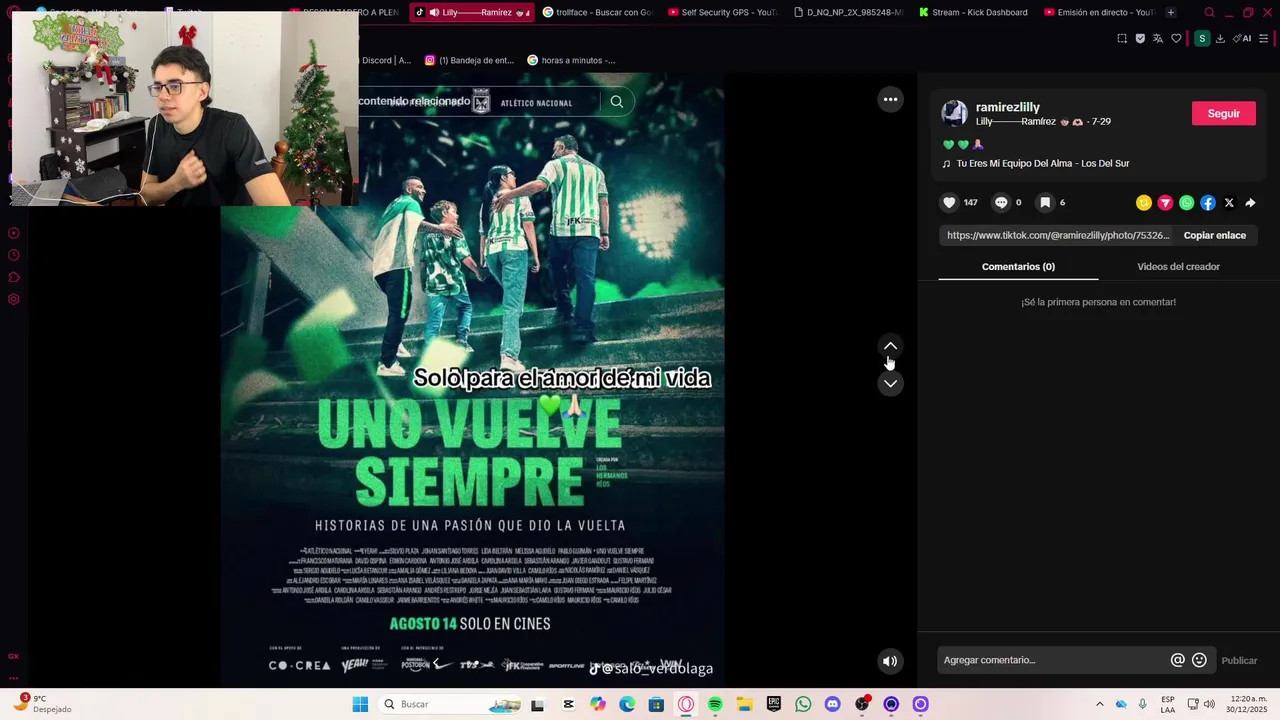Click Copiar enlace button
Viewport: 1280px width, 720px height.
click(1215, 235)
